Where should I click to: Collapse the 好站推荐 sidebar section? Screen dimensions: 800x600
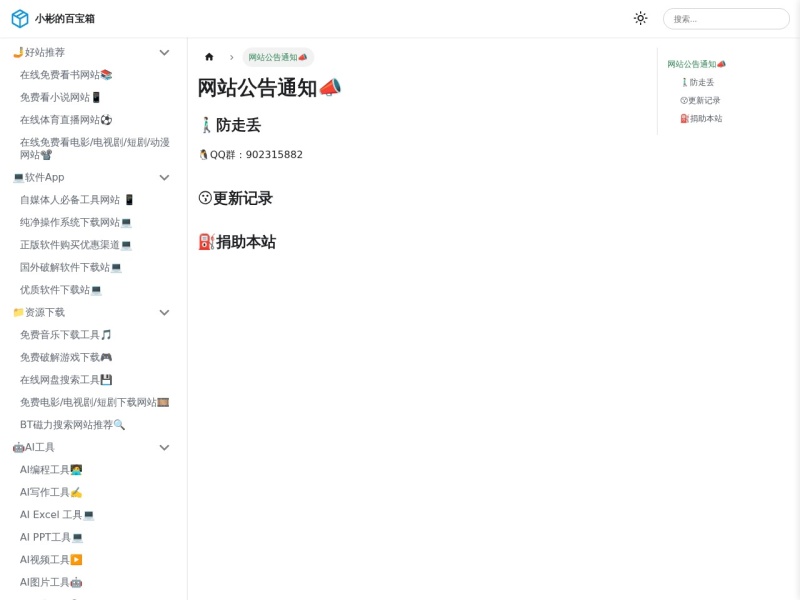(164, 53)
